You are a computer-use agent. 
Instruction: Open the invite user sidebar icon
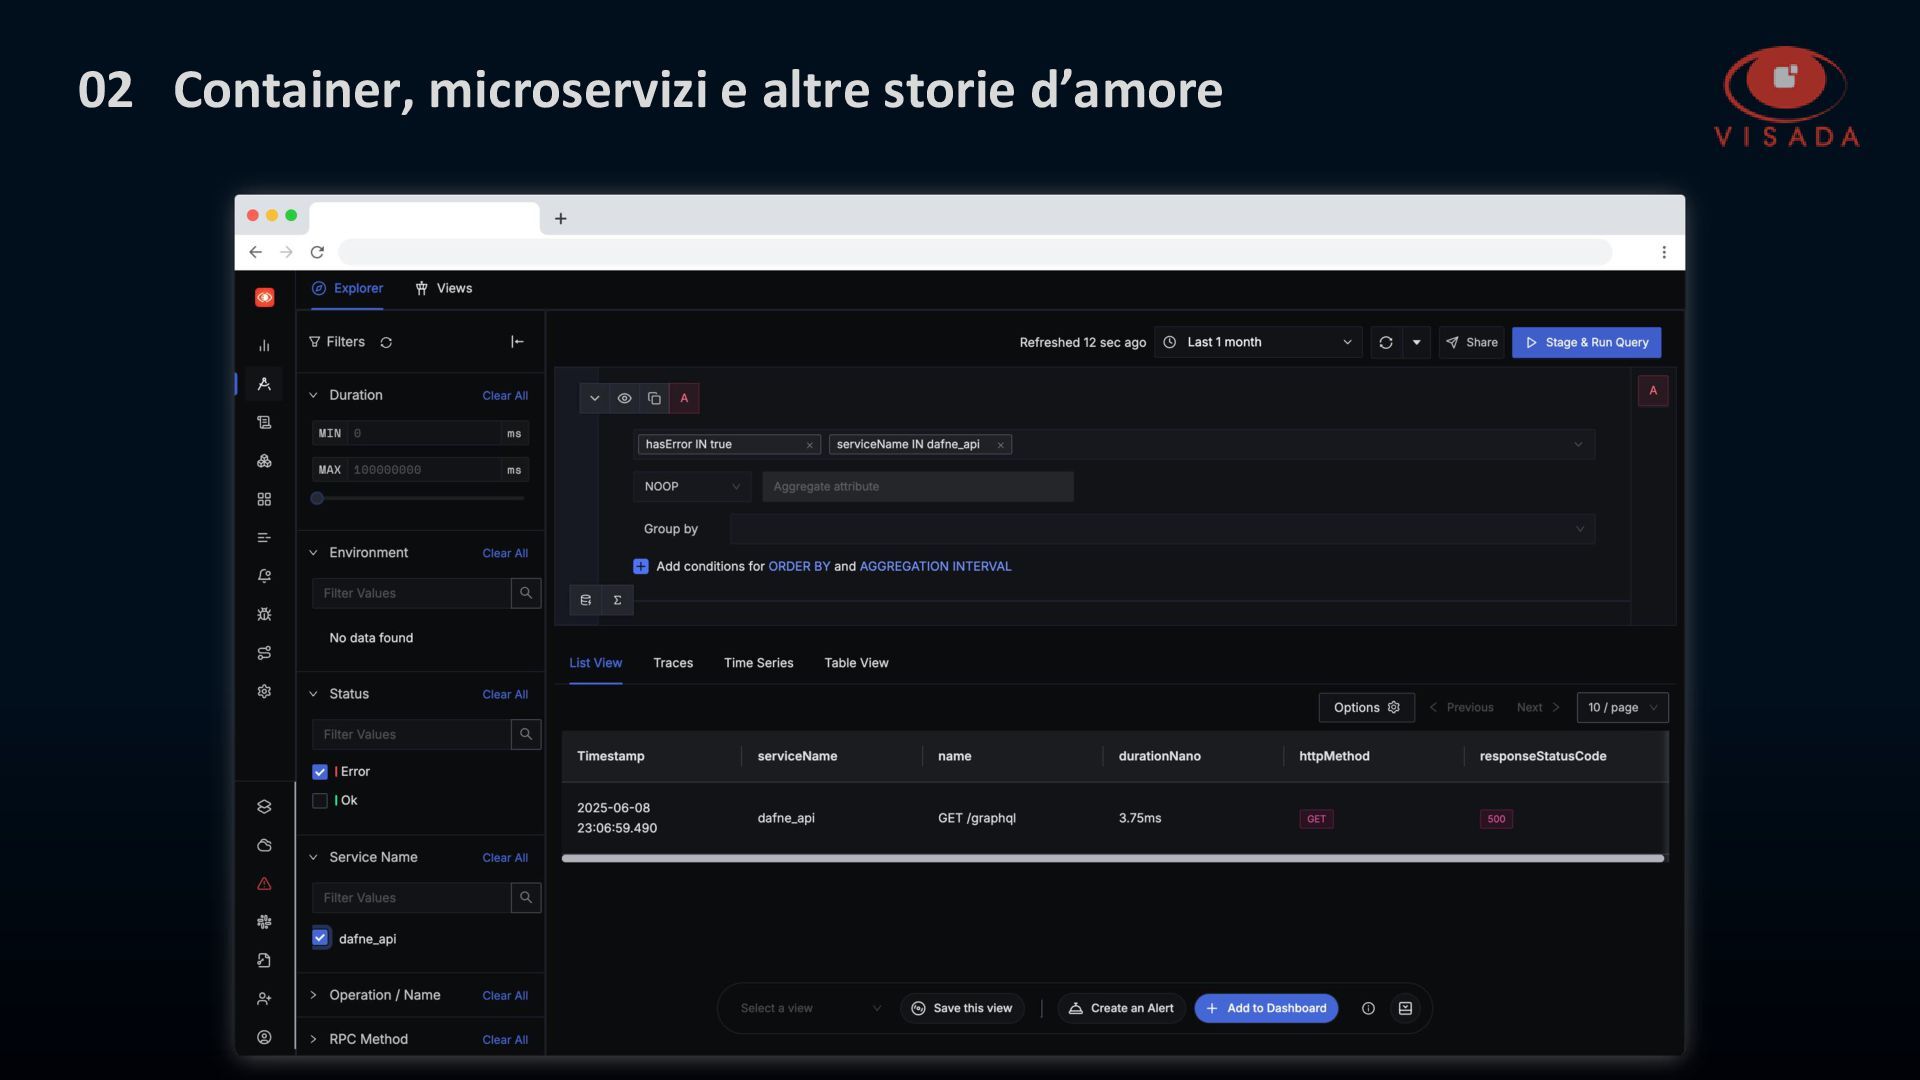pos(264,999)
